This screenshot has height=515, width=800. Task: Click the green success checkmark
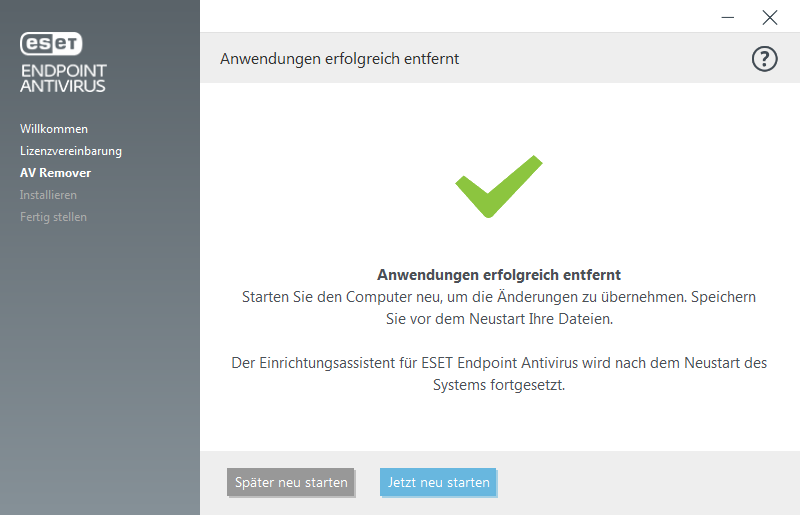coord(499,187)
